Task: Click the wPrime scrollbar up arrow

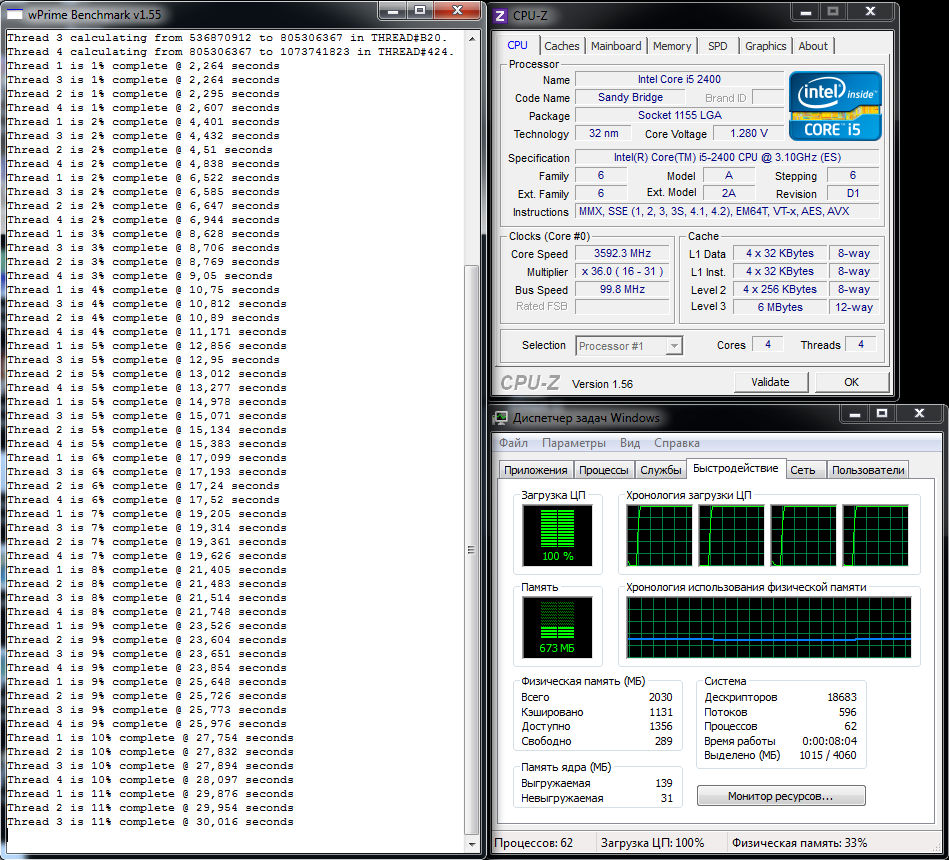Action: pos(471,39)
